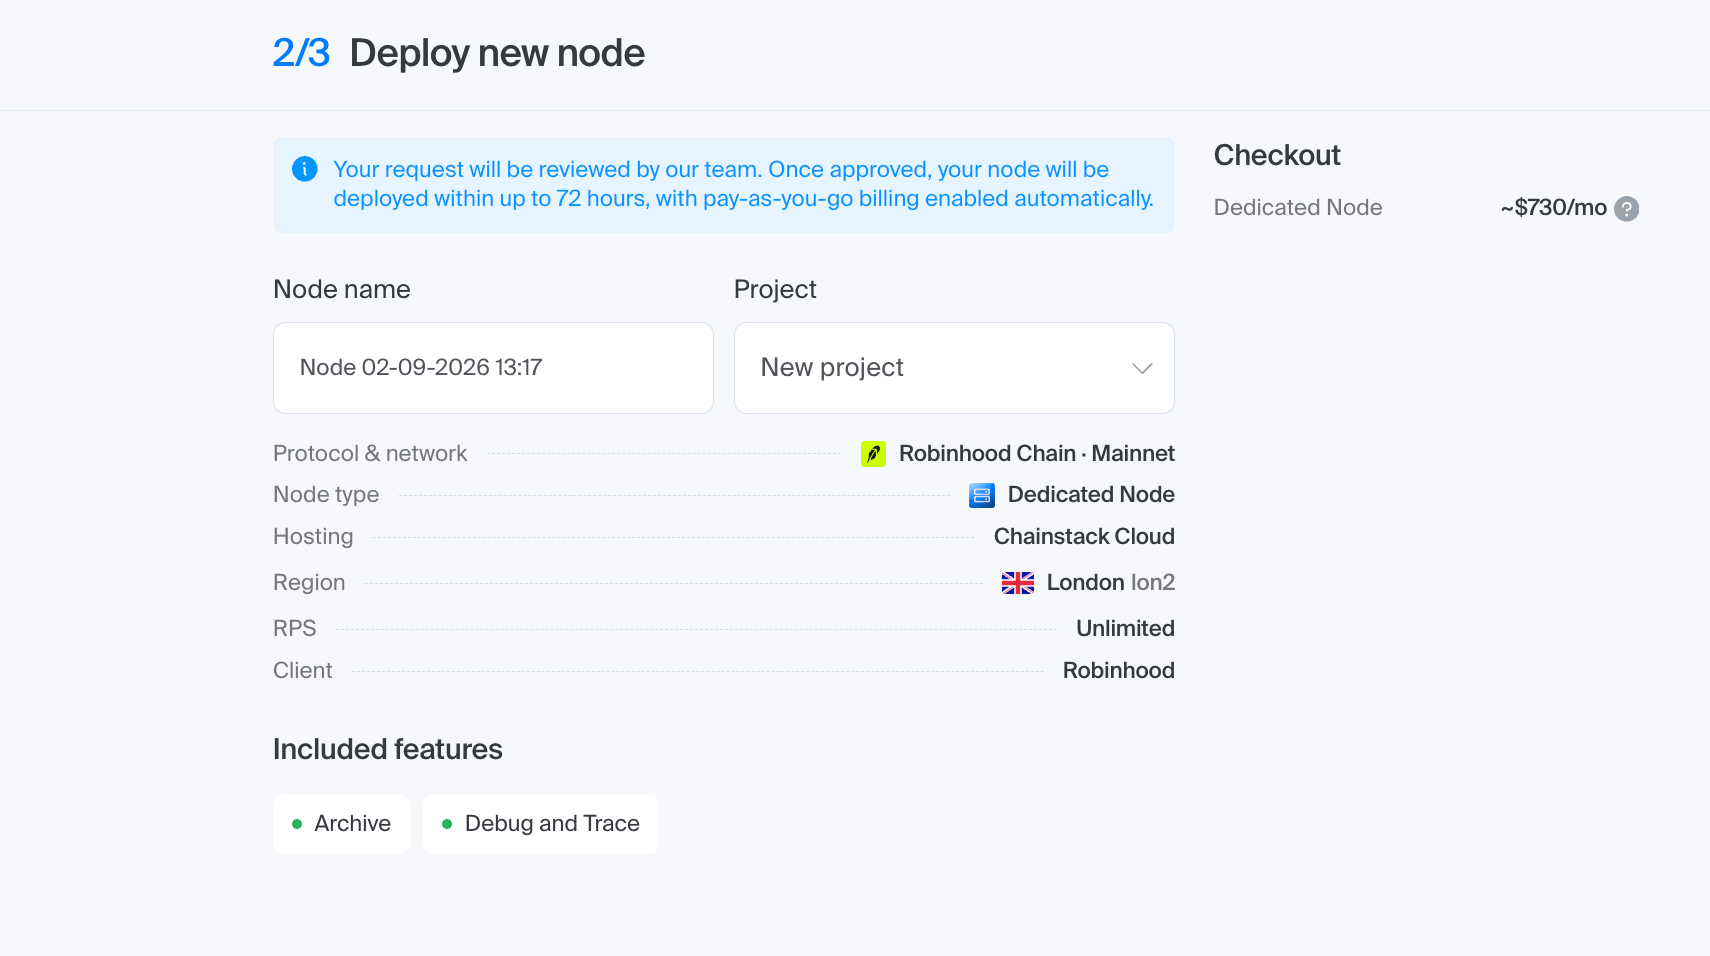Click the Archive feature tag
This screenshot has width=1710, height=956.
coord(341,824)
